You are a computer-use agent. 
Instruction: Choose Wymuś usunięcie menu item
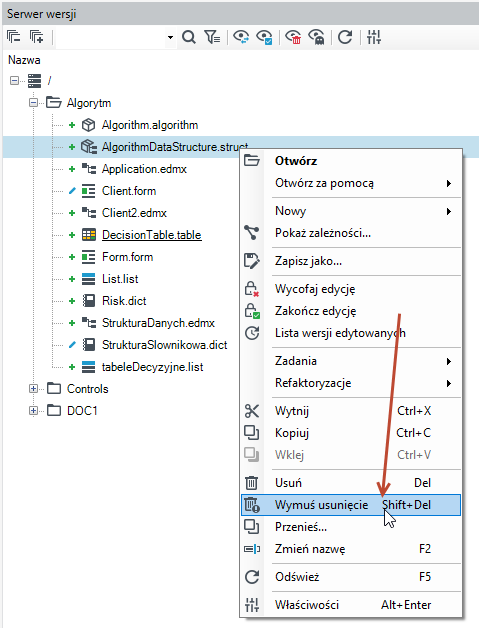(x=351, y=505)
